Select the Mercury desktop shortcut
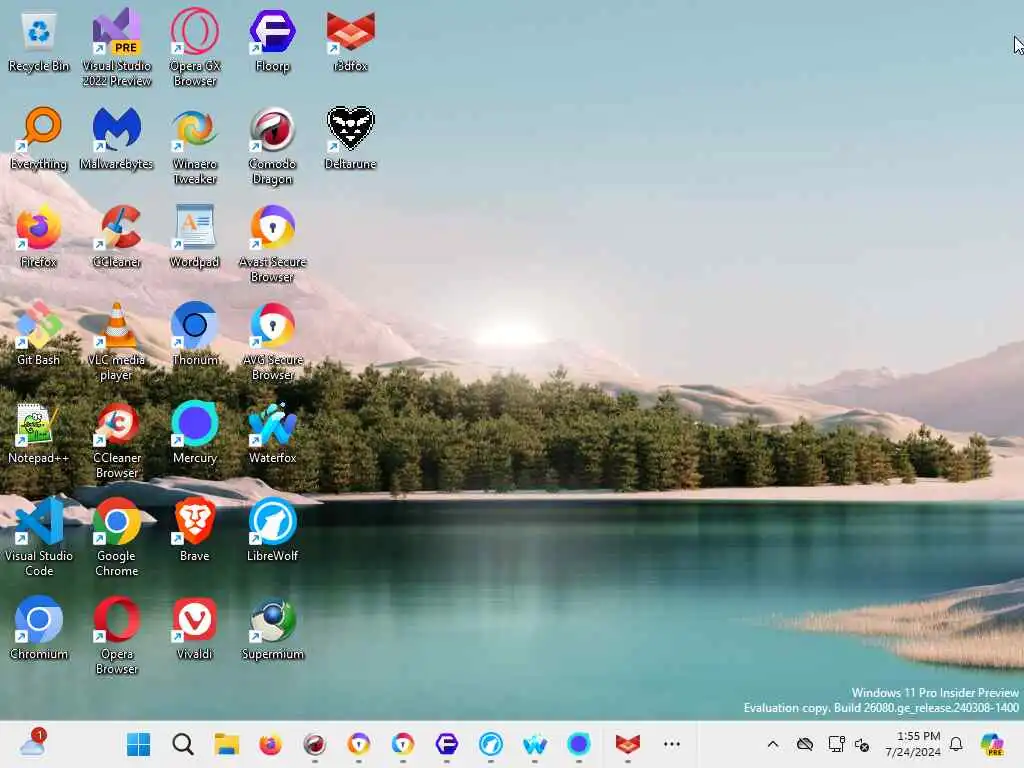 [195, 434]
